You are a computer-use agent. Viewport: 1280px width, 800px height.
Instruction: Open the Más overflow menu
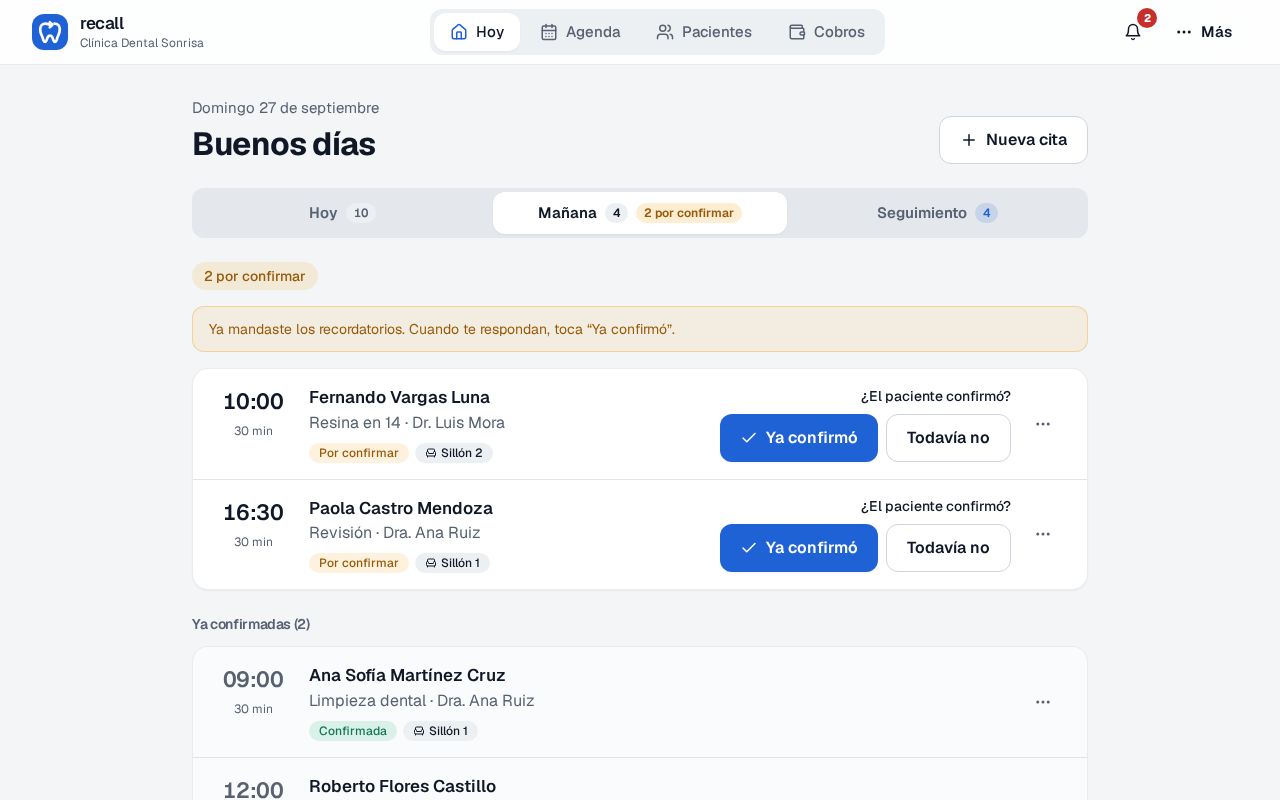1204,32
